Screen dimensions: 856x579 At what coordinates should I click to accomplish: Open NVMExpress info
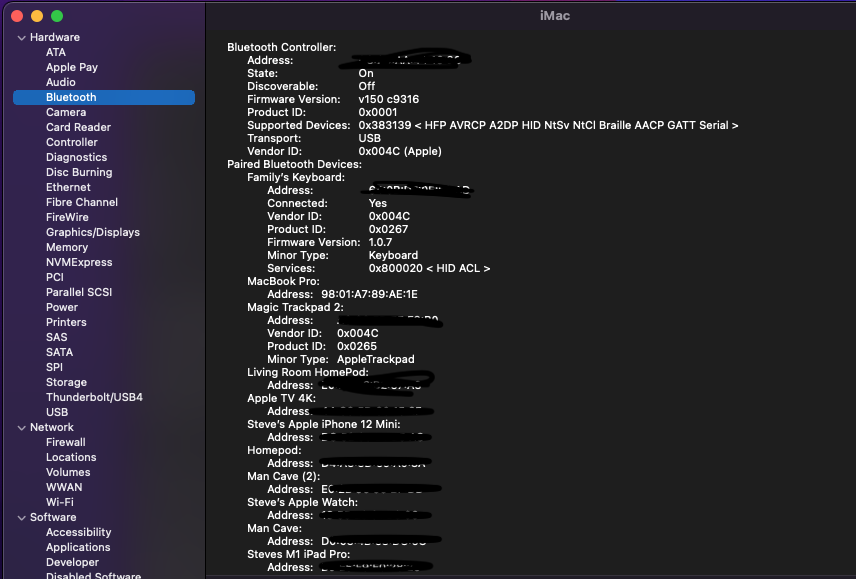point(79,262)
